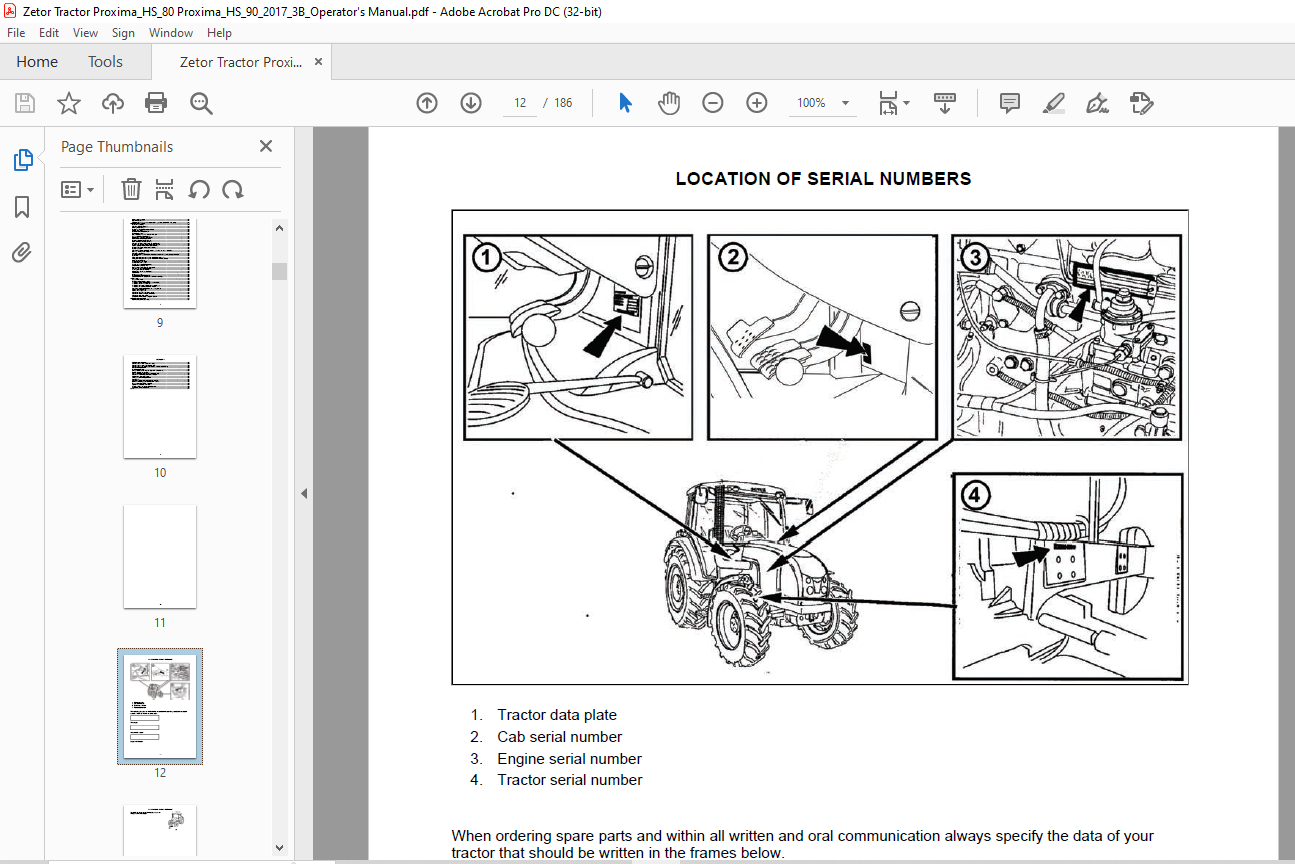
Task: Select page 10 thumbnail
Action: click(160, 407)
